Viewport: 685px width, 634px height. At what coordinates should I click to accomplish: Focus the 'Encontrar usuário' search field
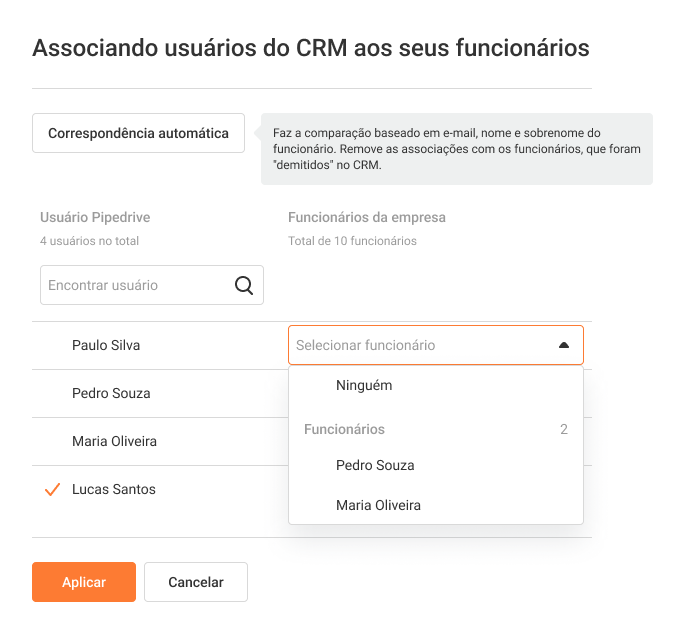[135, 285]
